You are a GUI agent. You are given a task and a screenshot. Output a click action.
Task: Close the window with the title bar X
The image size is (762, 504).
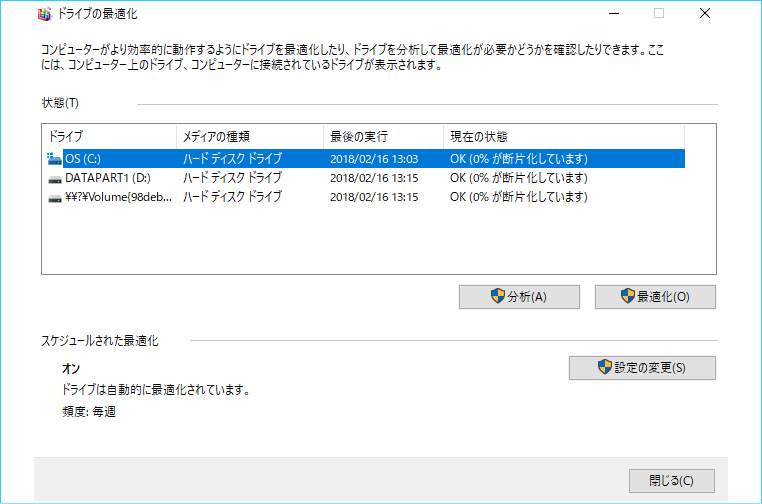[705, 14]
